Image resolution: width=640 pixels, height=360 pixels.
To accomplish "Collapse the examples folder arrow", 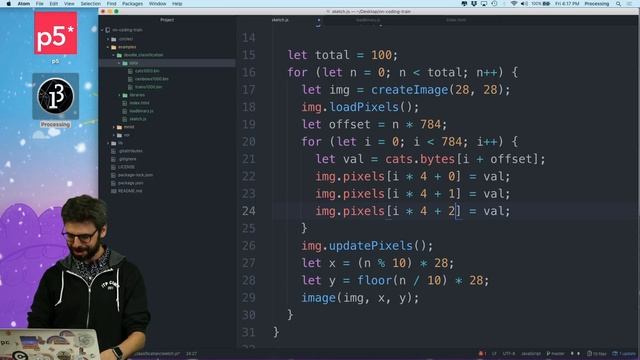I will [x=108, y=47].
